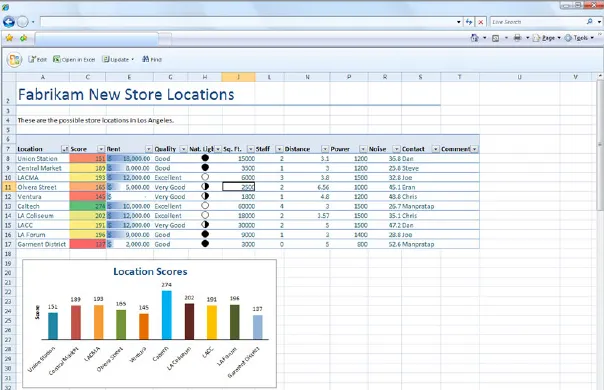Click the full circle icon in Garment District row

(x=205, y=244)
